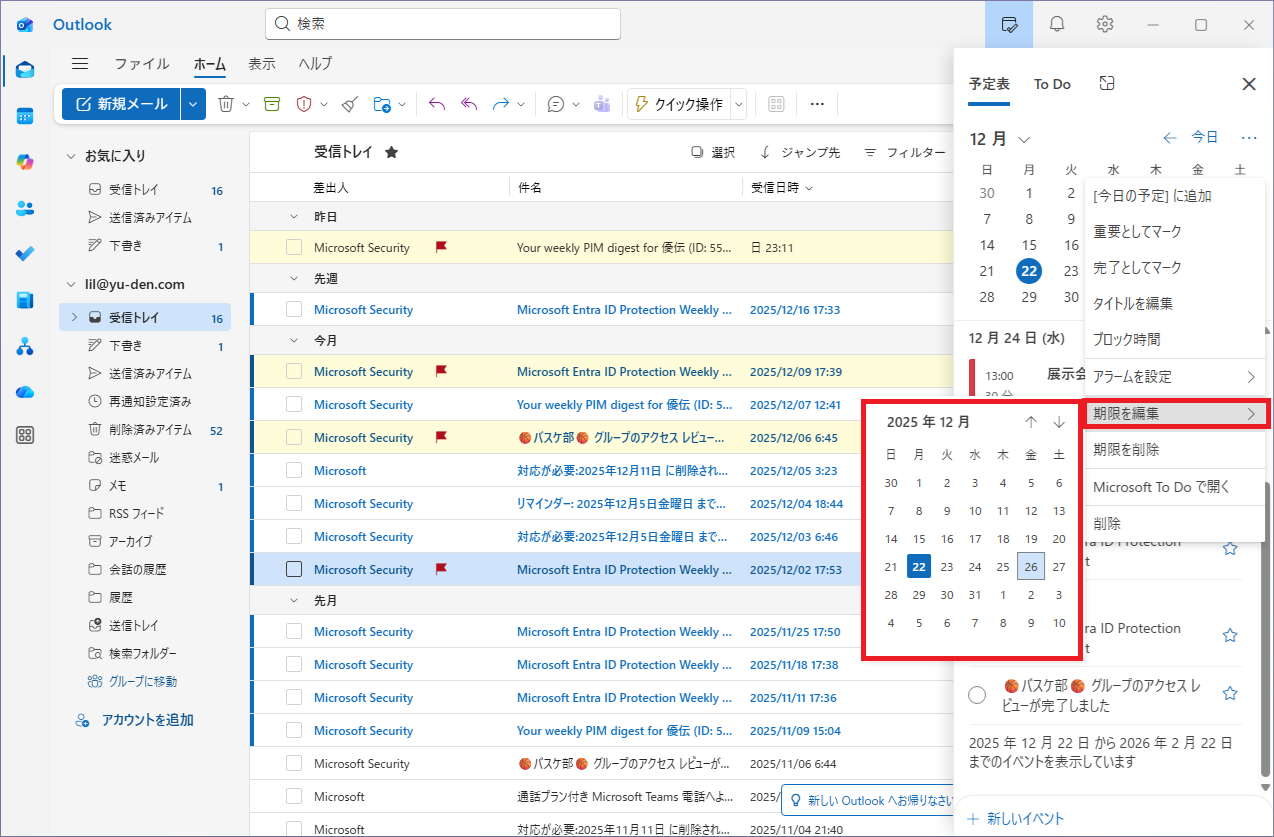Viewport: 1274px width, 837px height.
Task: Switch to the To Do tab
Action: pos(1052,85)
